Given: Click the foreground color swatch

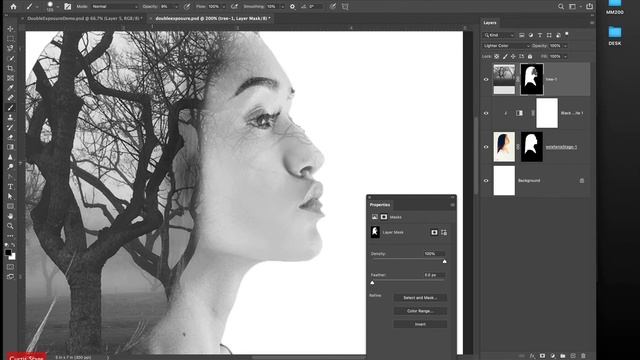Looking at the screenshot, I should [8, 253].
